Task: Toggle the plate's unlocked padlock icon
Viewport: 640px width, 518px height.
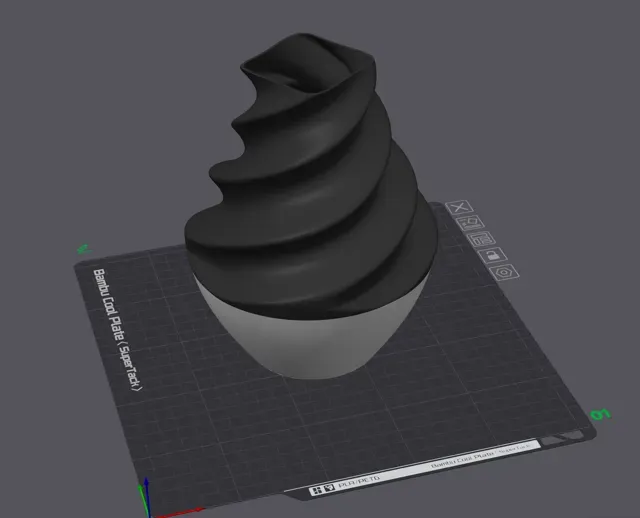Action: click(493, 256)
